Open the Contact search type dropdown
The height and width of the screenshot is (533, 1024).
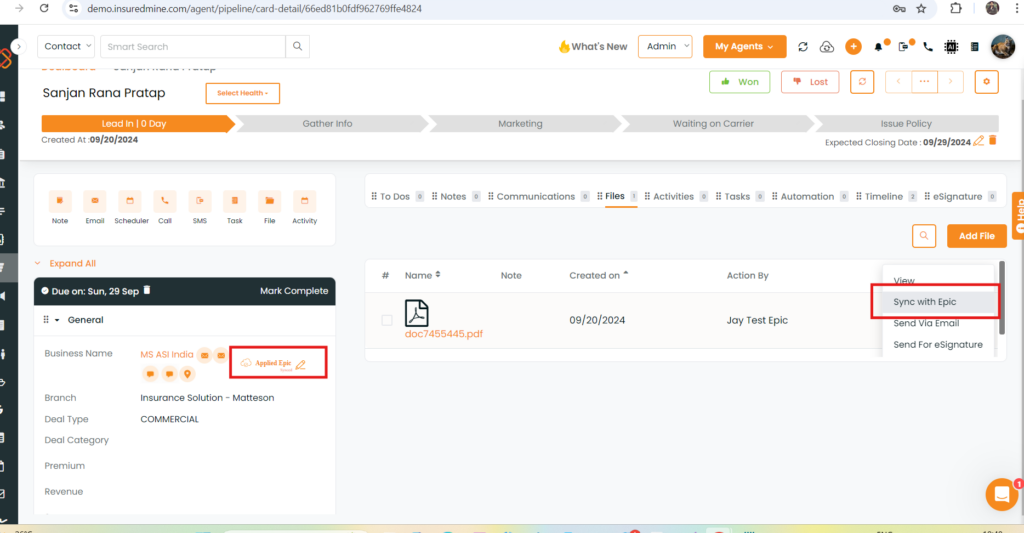[66, 46]
